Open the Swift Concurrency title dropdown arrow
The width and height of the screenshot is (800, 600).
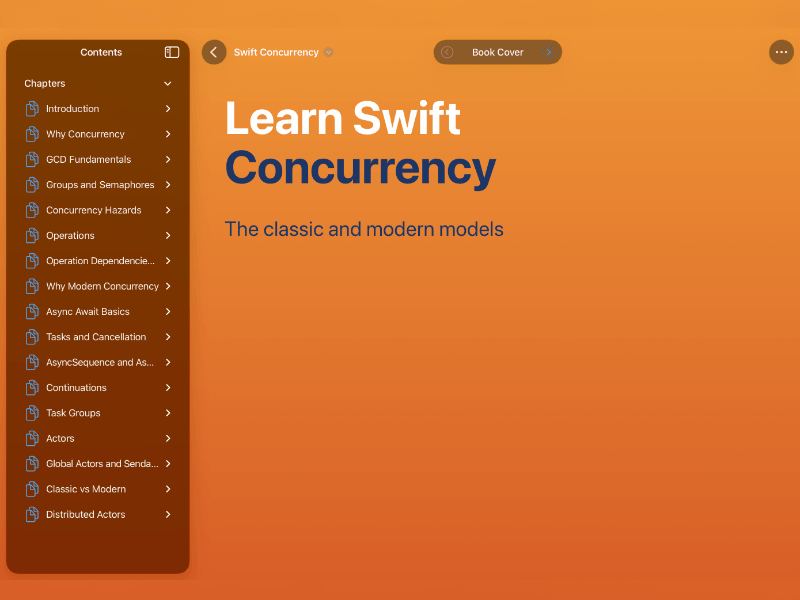click(x=329, y=52)
